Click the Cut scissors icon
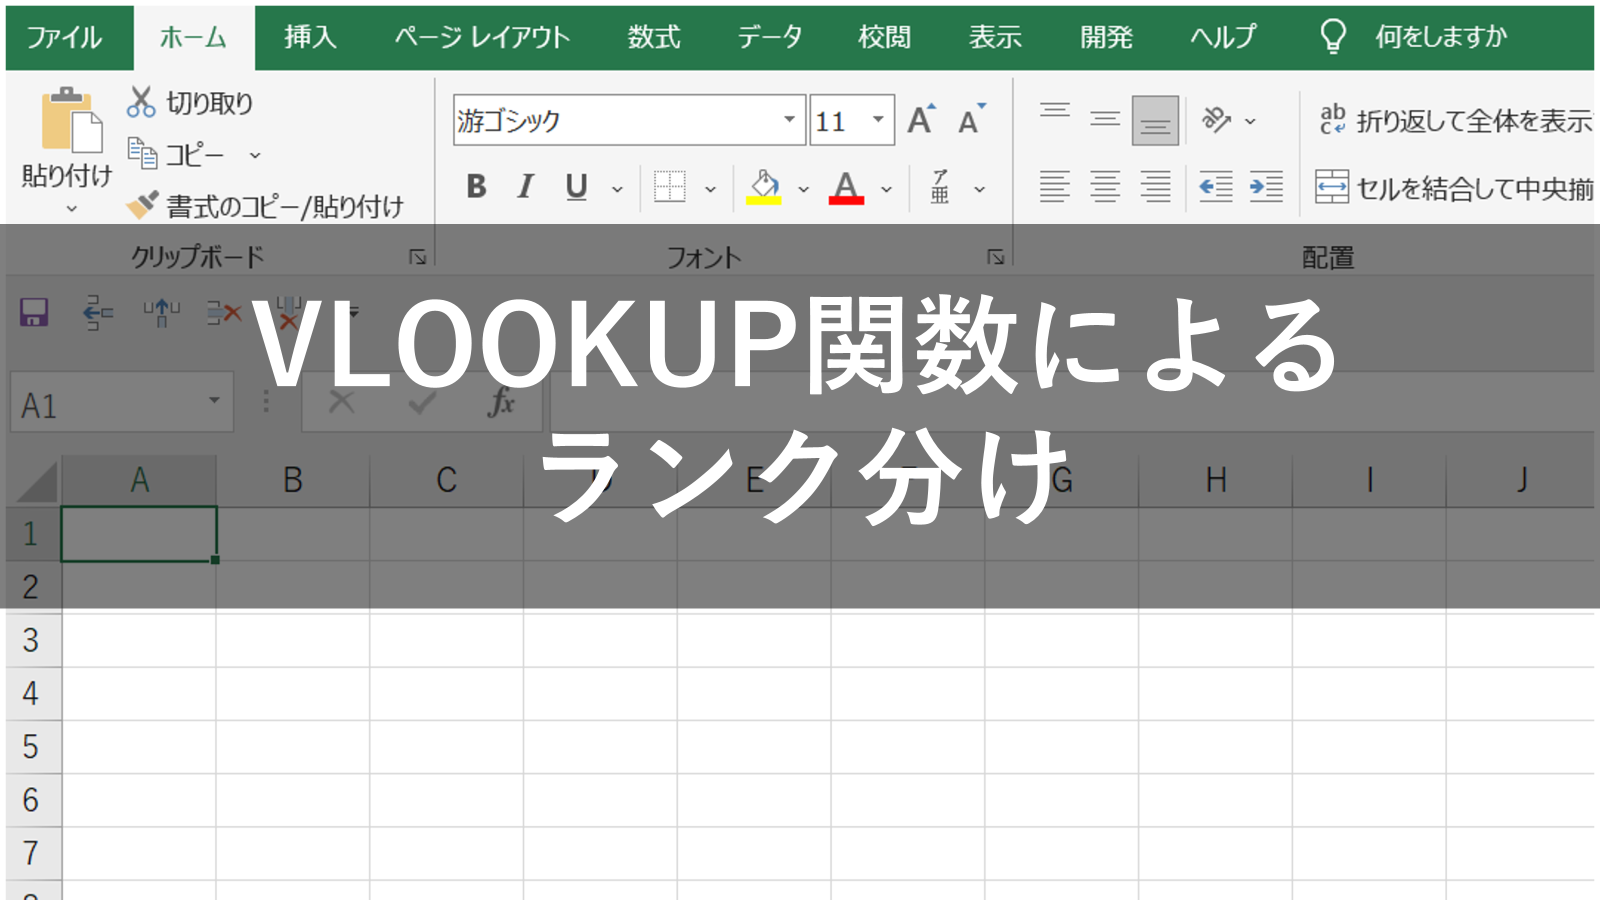 click(x=141, y=102)
